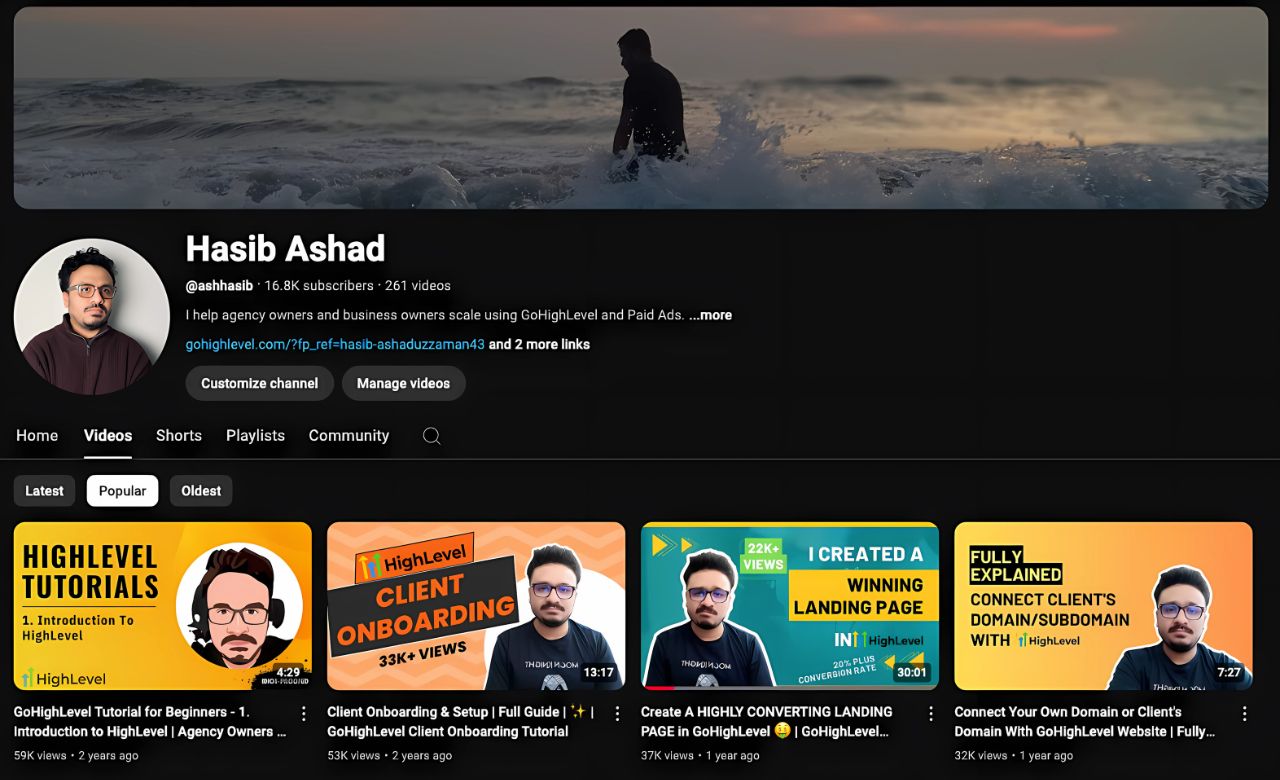Select the Latest sort filter chip
The image size is (1280, 780).
[44, 491]
